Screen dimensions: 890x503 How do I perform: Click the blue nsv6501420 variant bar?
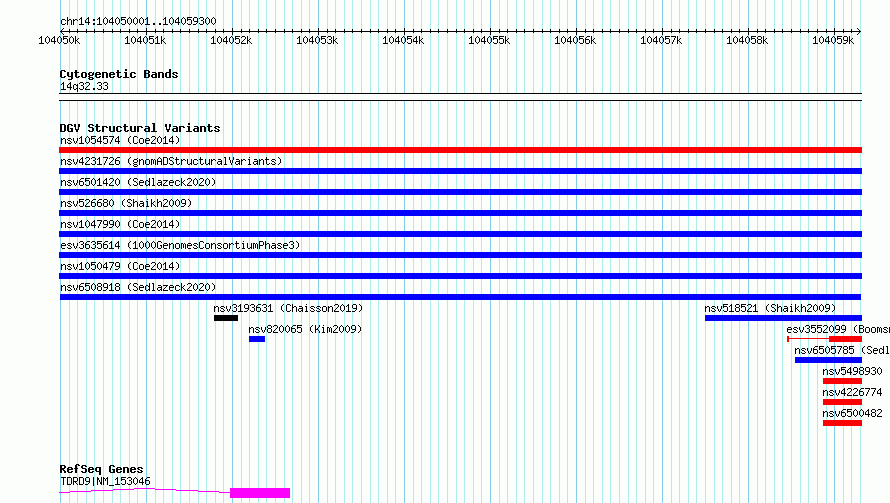[x=460, y=192]
